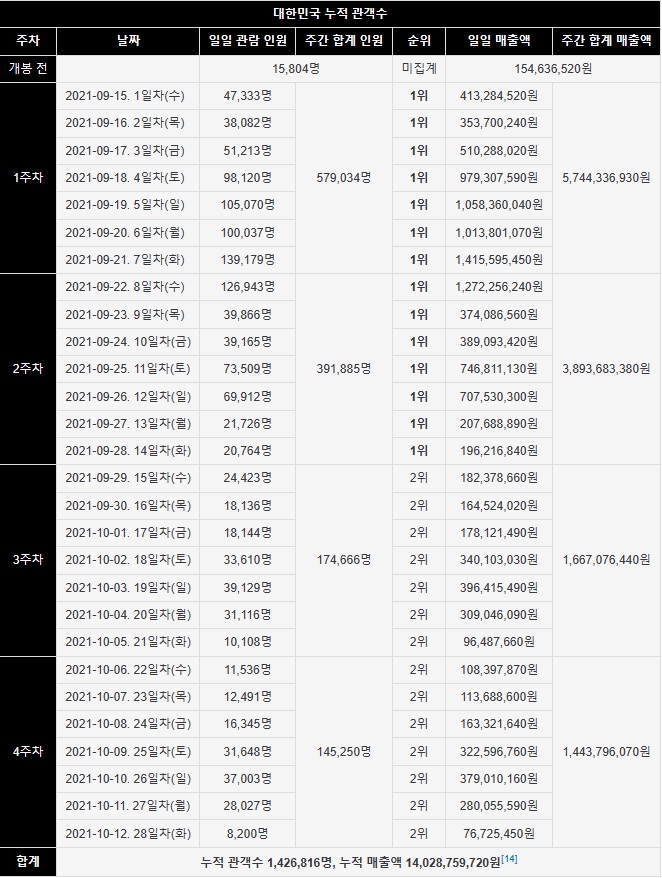This screenshot has width=662, height=878.
Task: Open footnote link [14] in total row
Action: pos(510,858)
